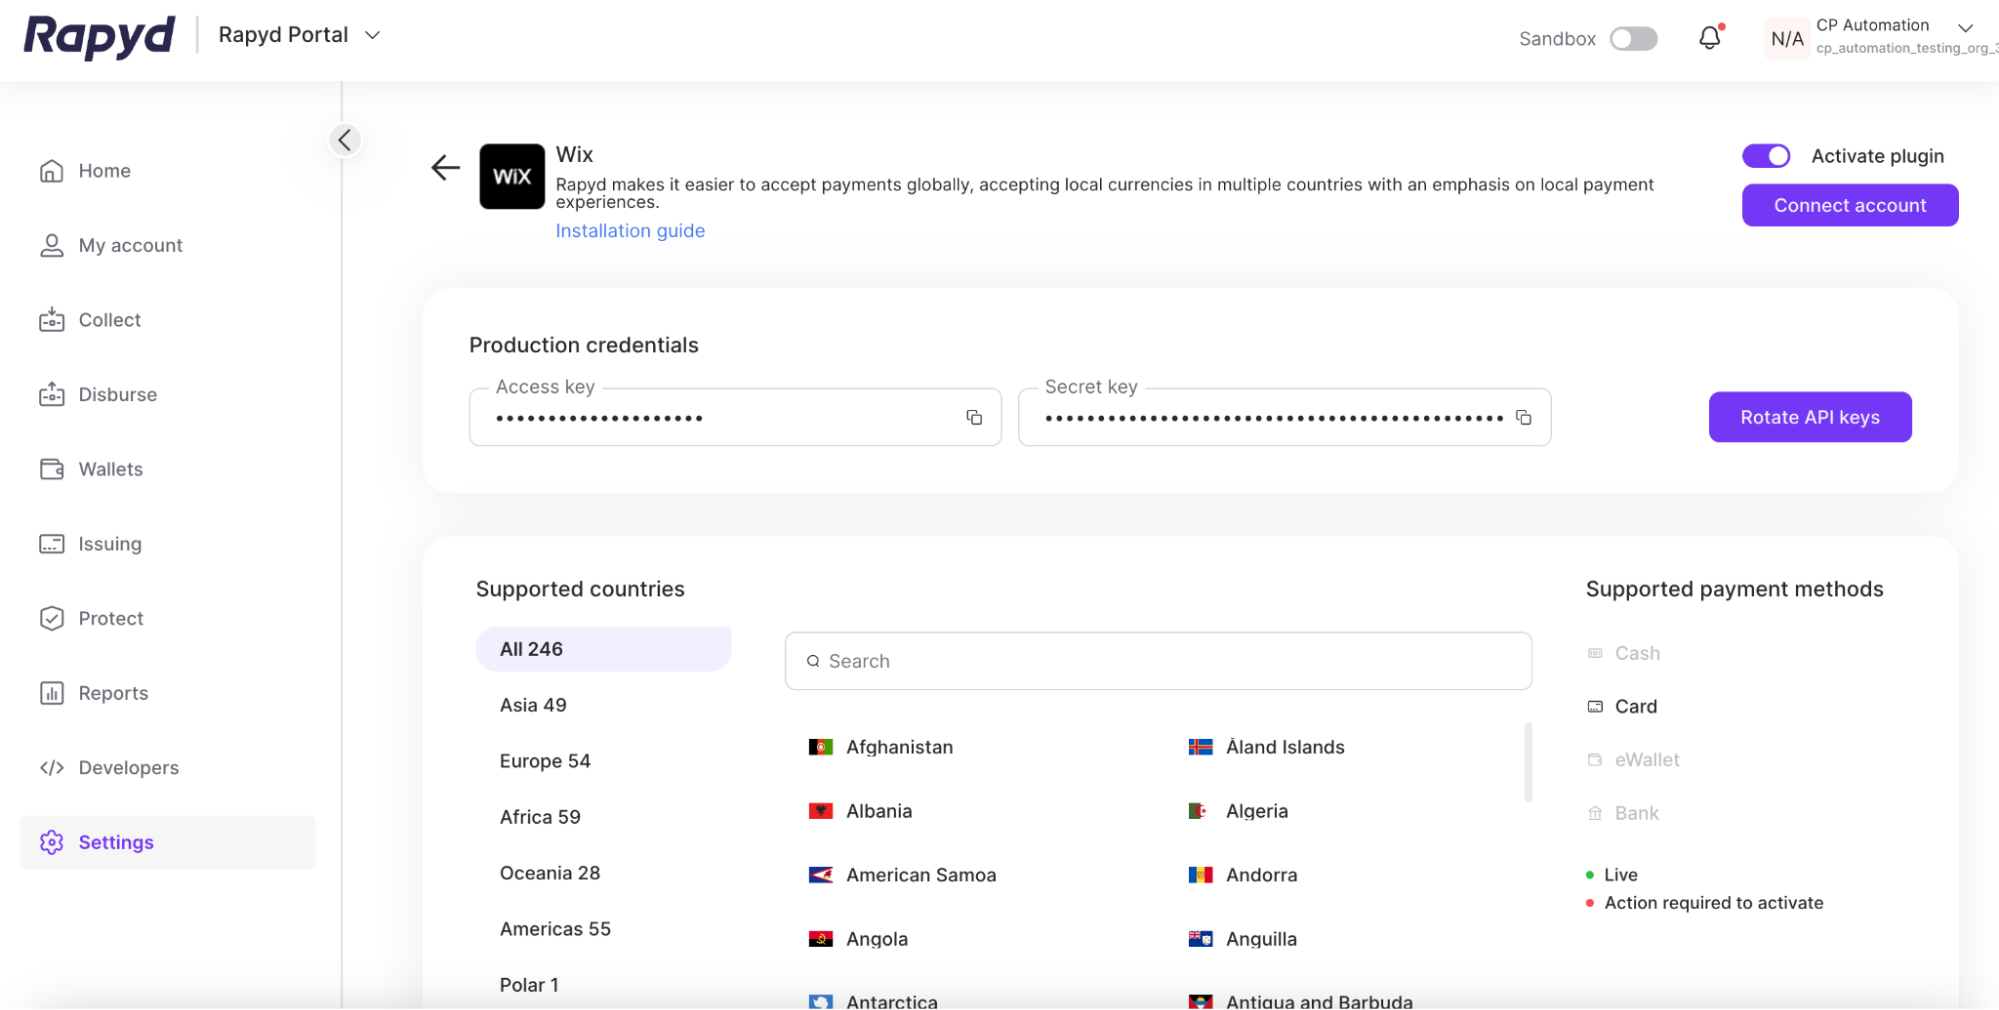Viewport: 1999px width, 1010px height.
Task: Click the Connect account button
Action: tap(1849, 205)
